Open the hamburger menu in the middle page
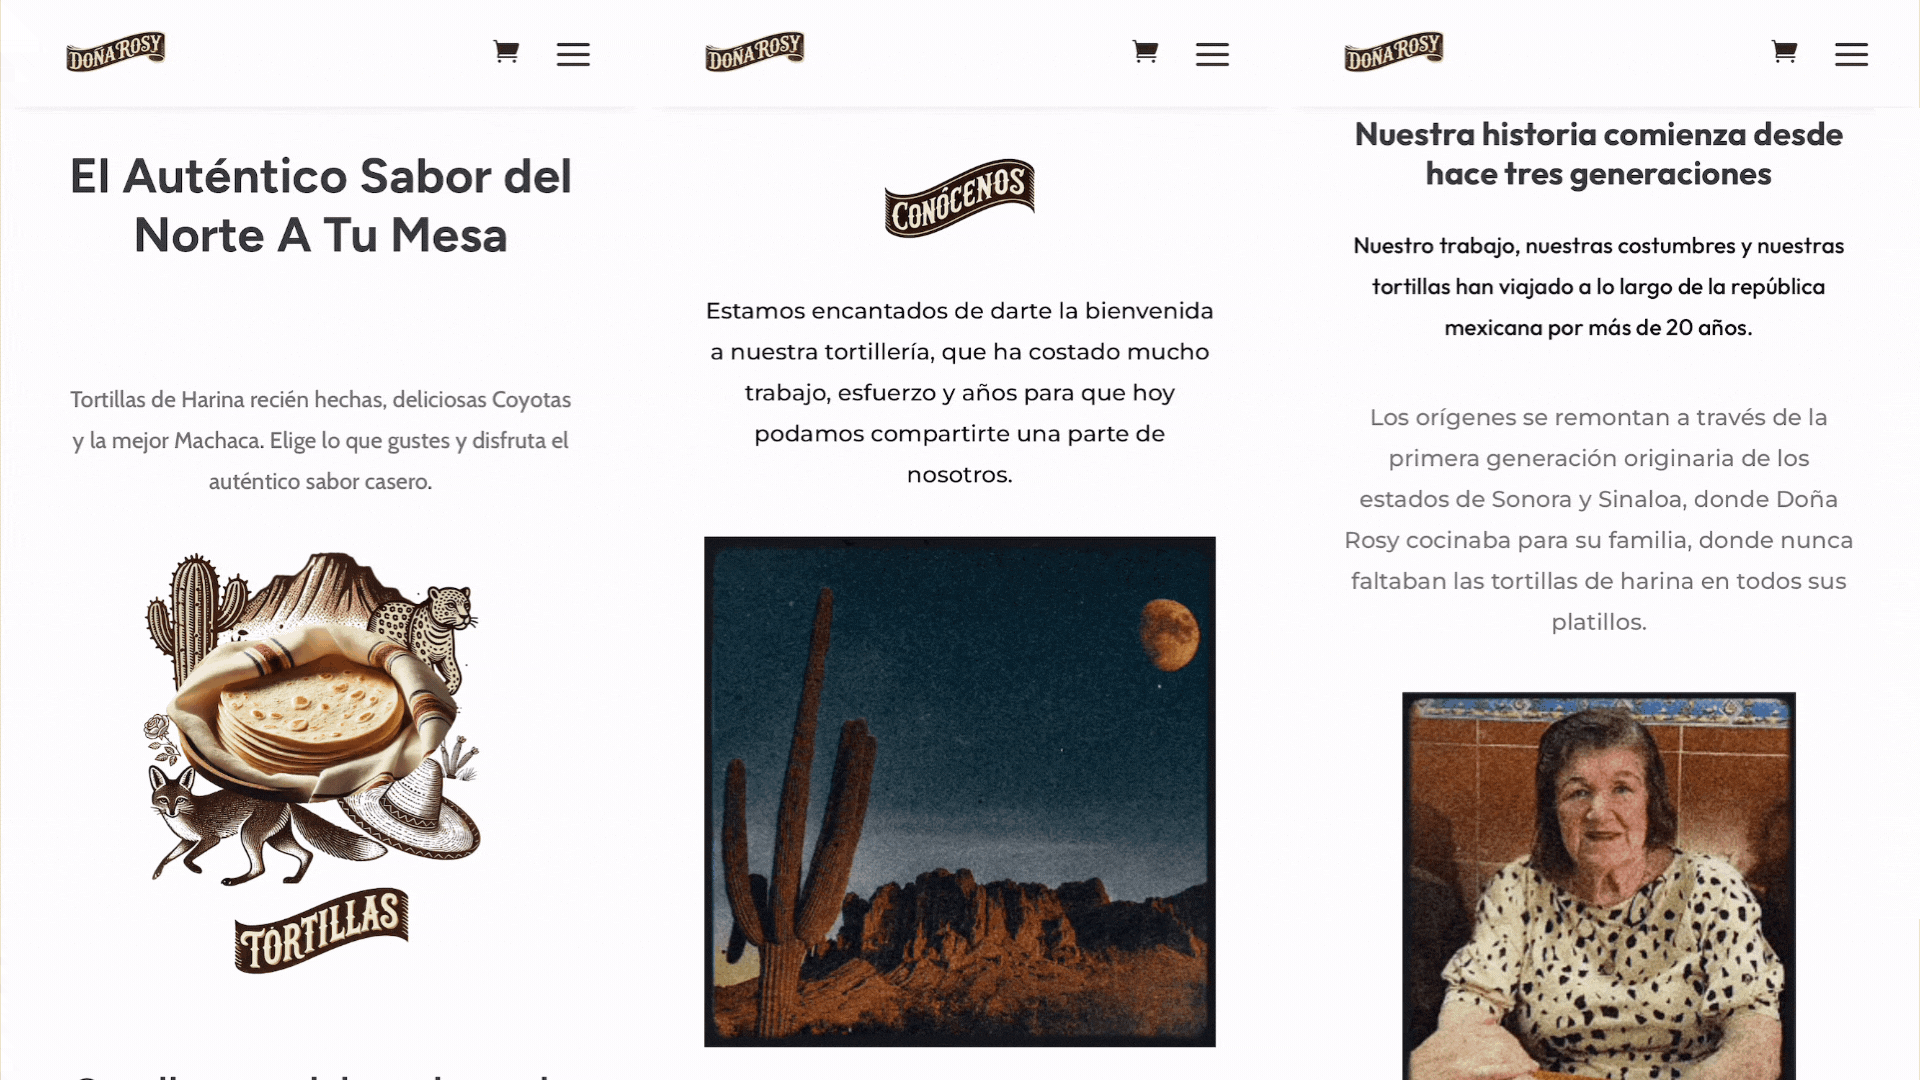The image size is (1920, 1080). 1212,54
